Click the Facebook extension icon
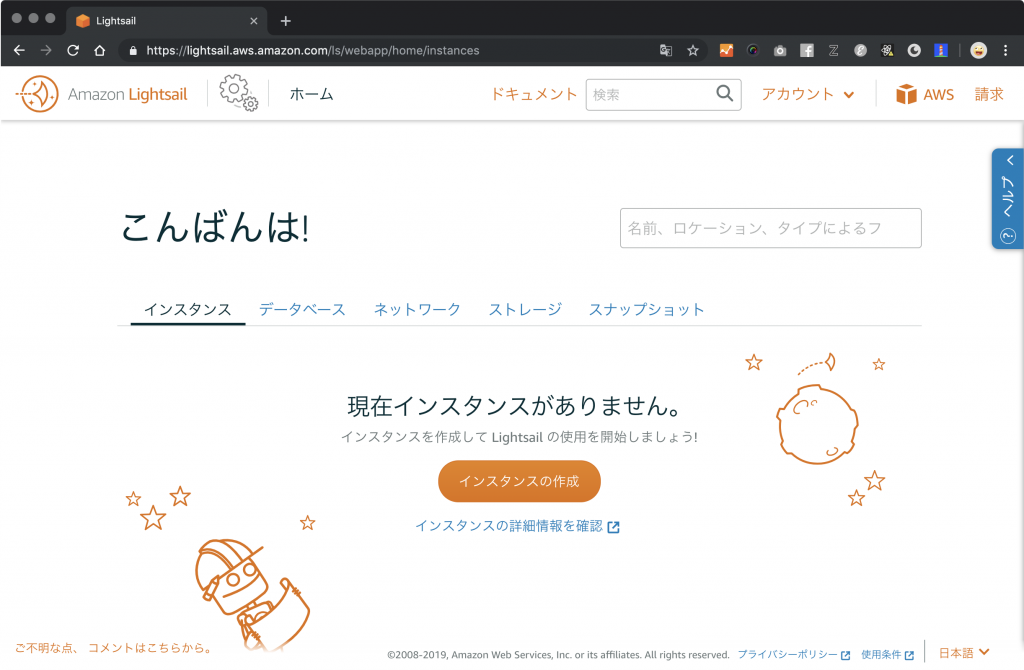Screen dimensions: 1024x670 tap(807, 50)
